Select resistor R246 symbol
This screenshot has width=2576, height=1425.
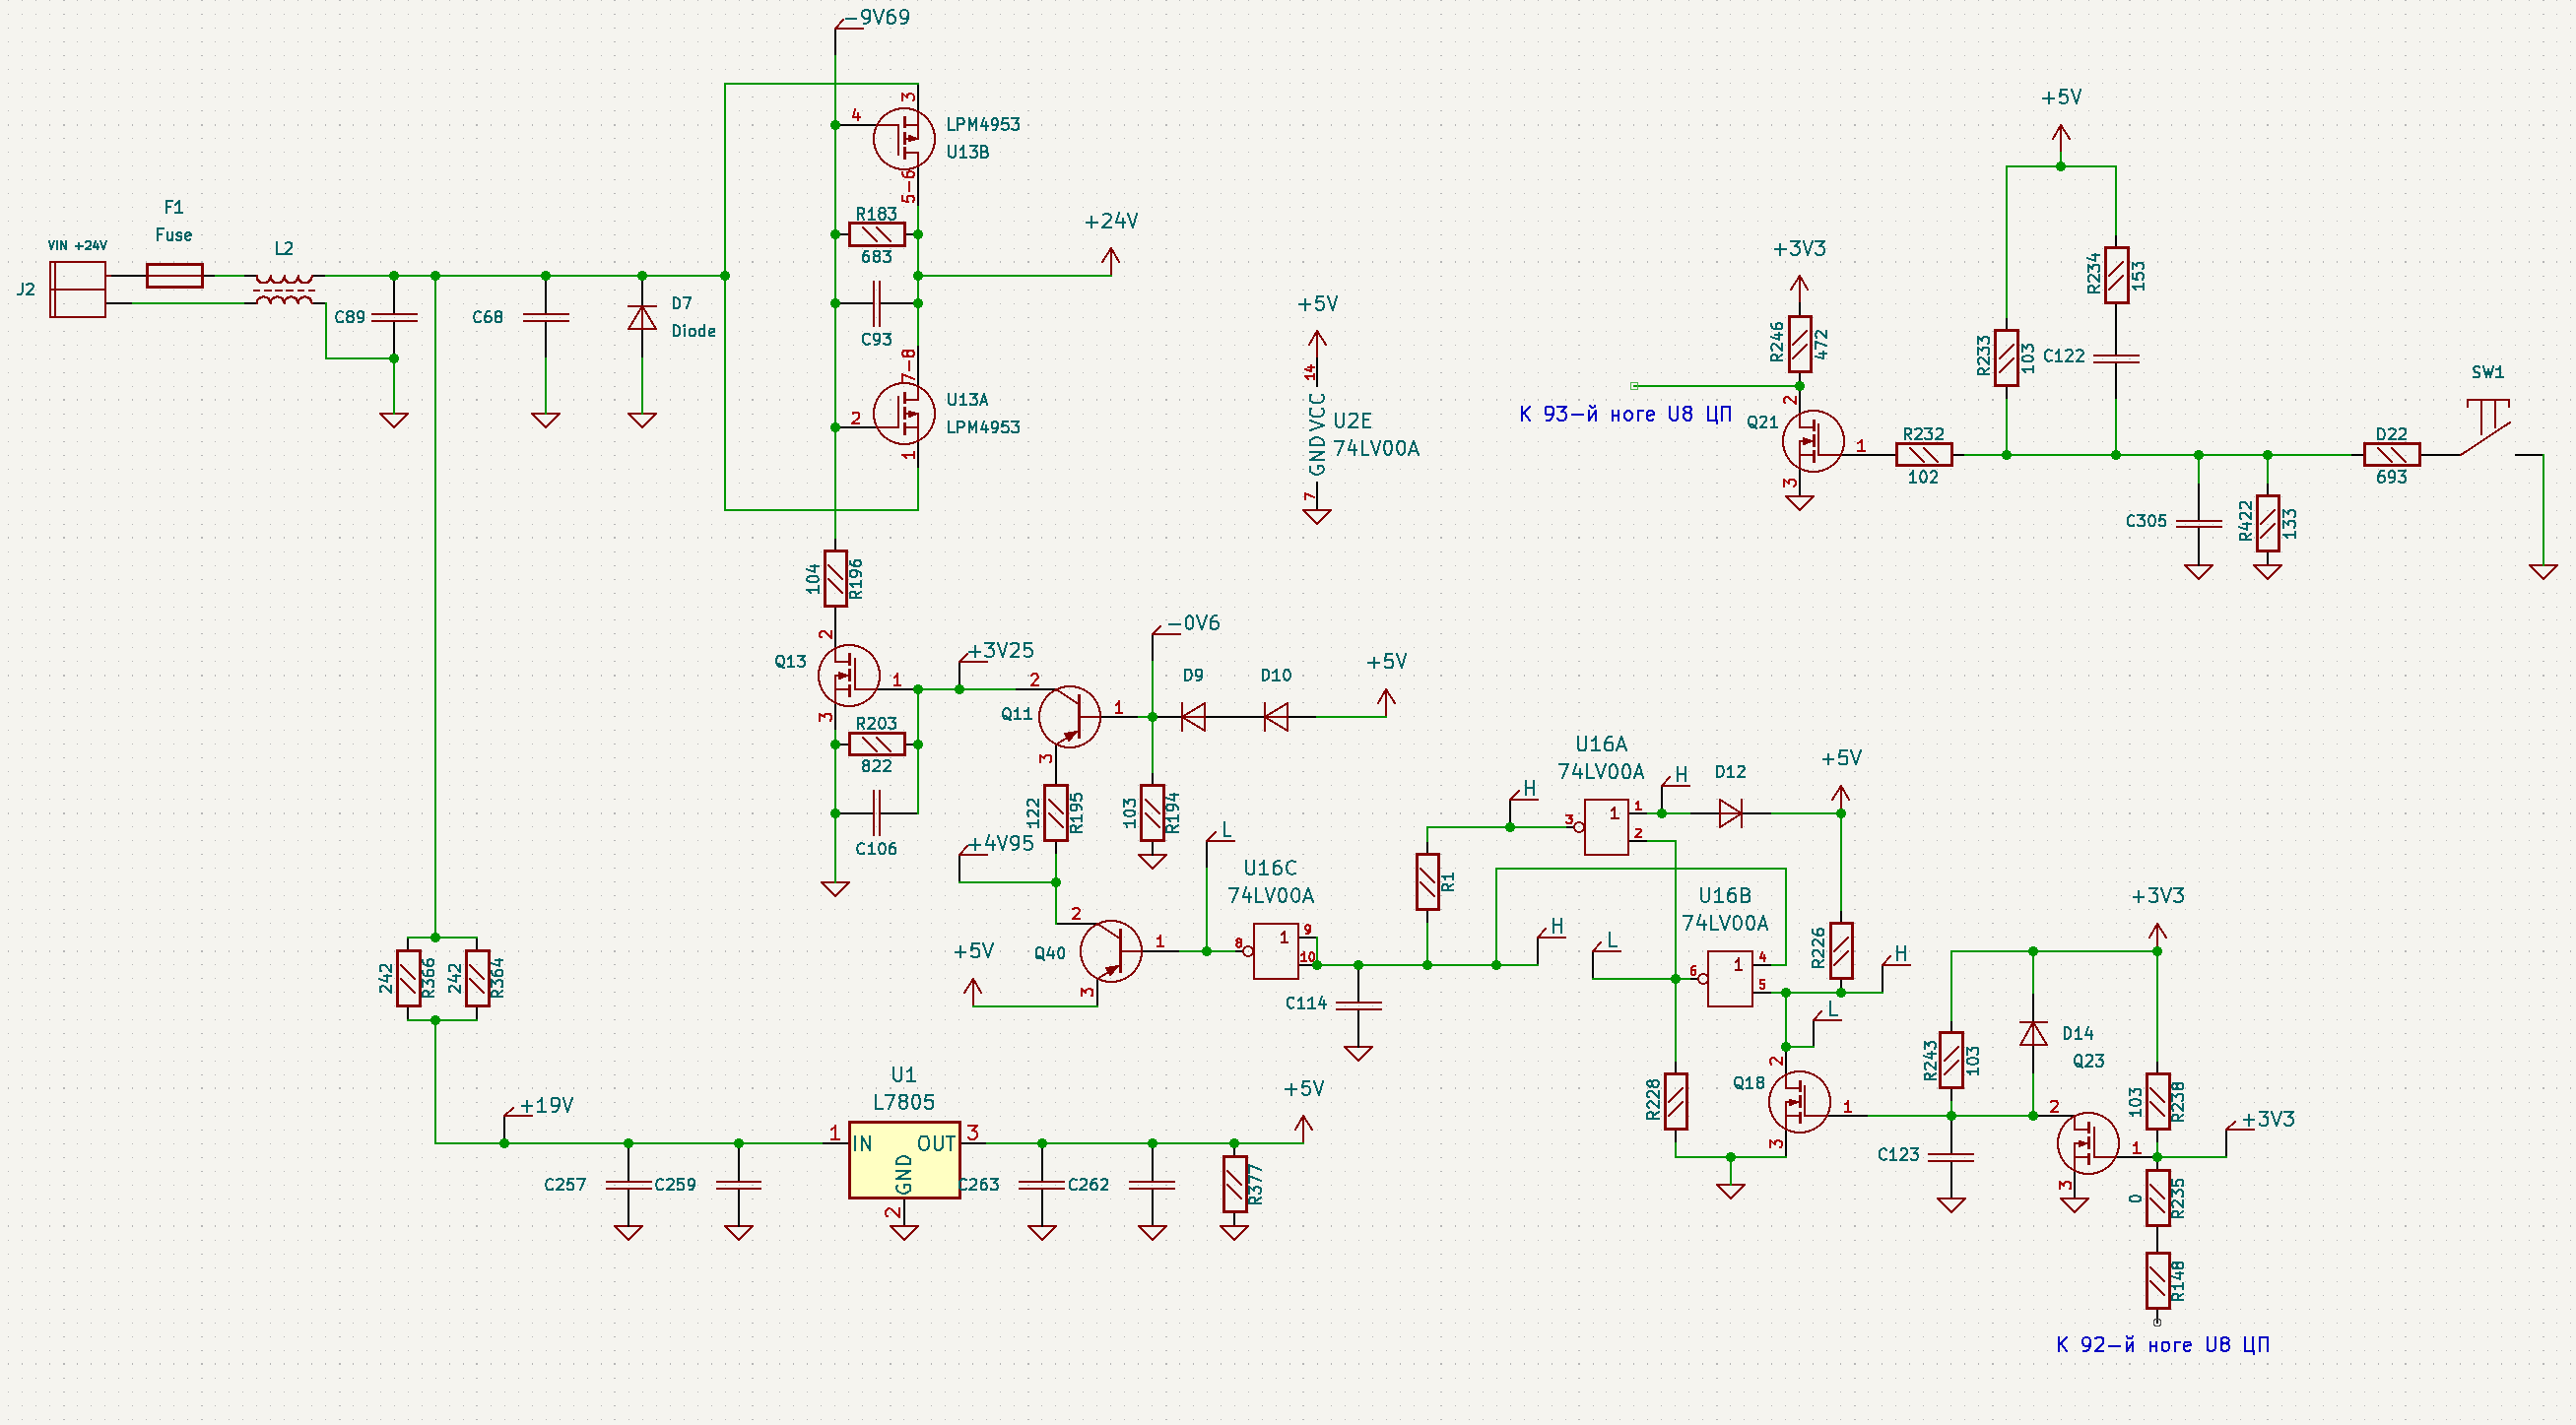1799,344
